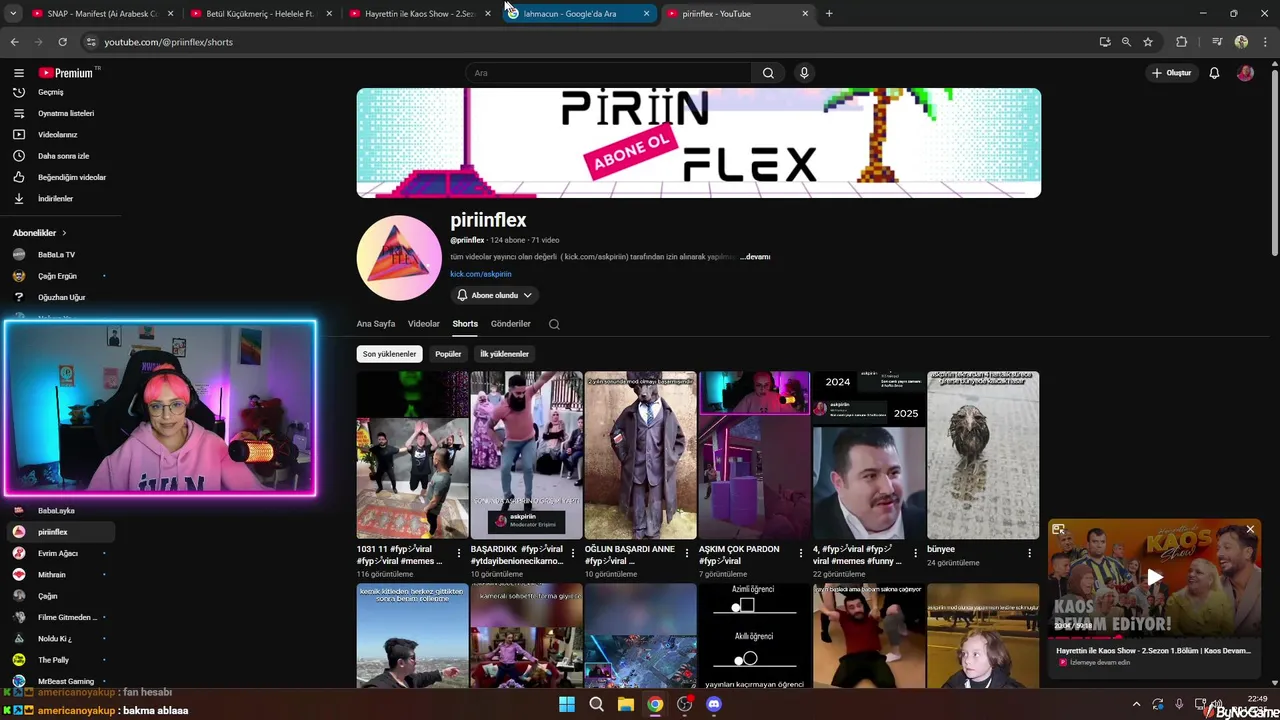
Task: Select Popüler filter chip
Action: tap(448, 354)
